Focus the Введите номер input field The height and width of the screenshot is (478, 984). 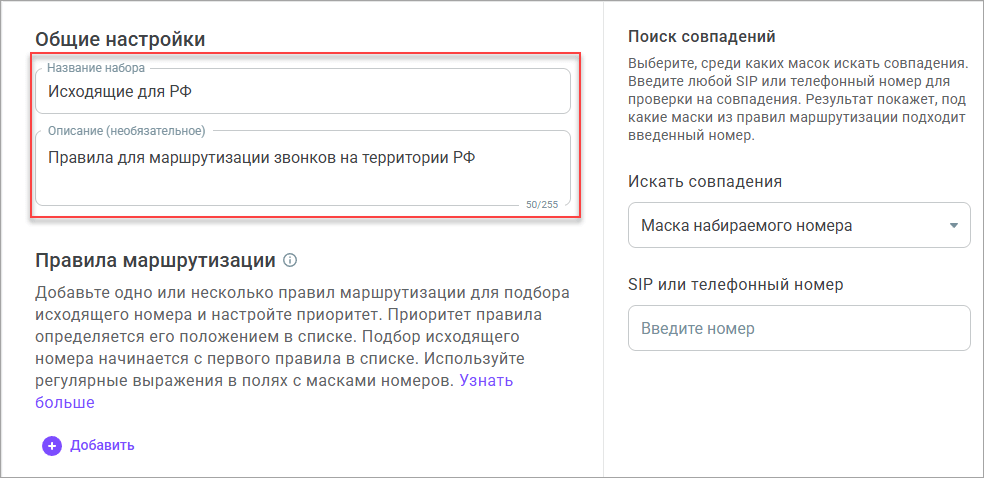coord(800,328)
